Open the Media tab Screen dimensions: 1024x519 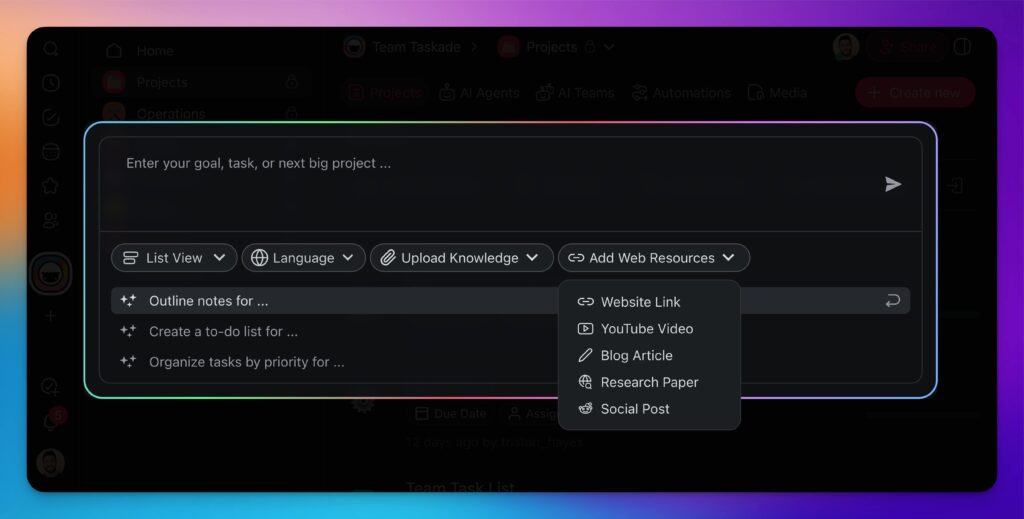pos(777,93)
